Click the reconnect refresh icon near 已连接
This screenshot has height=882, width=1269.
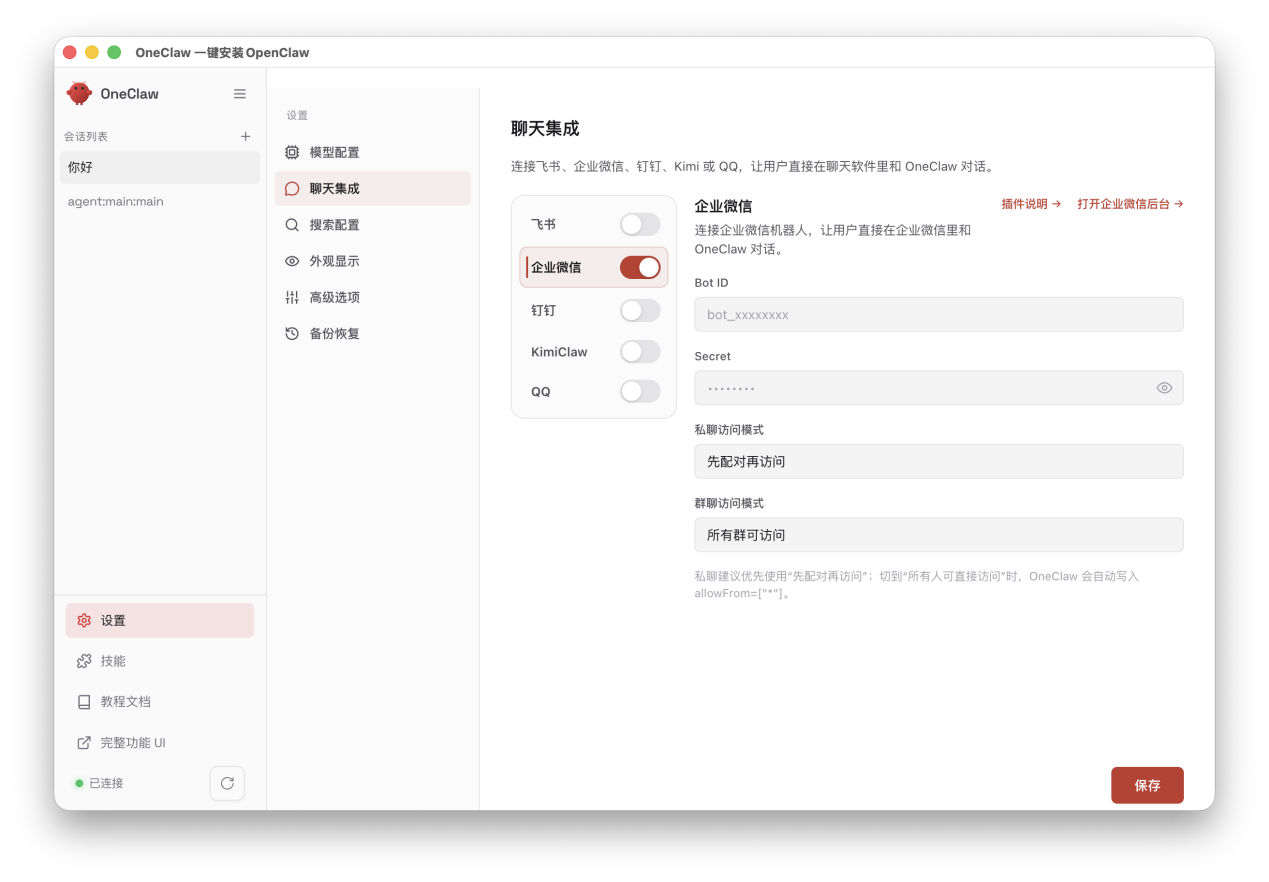[x=227, y=783]
